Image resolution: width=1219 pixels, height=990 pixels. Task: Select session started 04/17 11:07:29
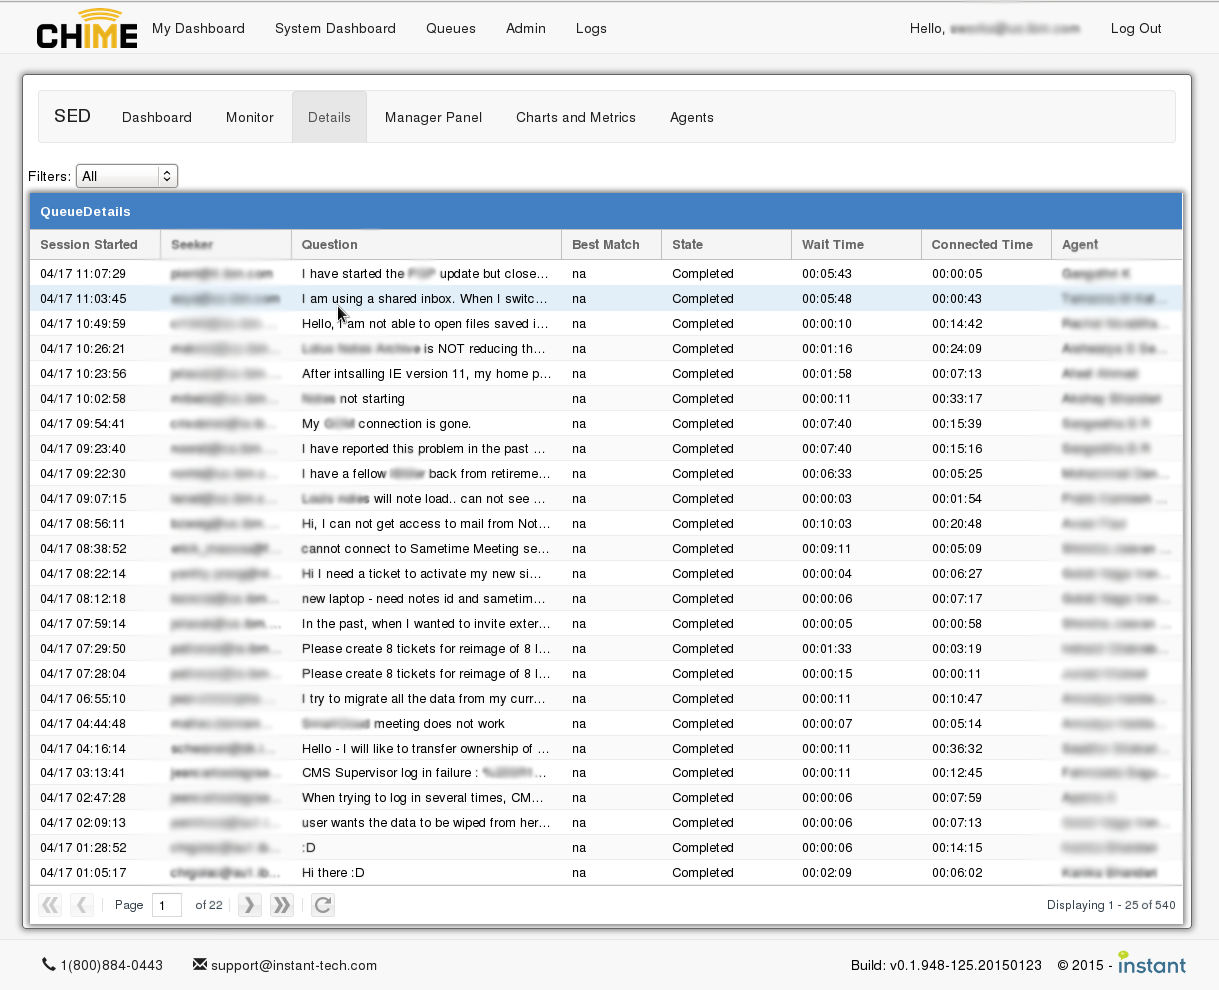pos(83,274)
